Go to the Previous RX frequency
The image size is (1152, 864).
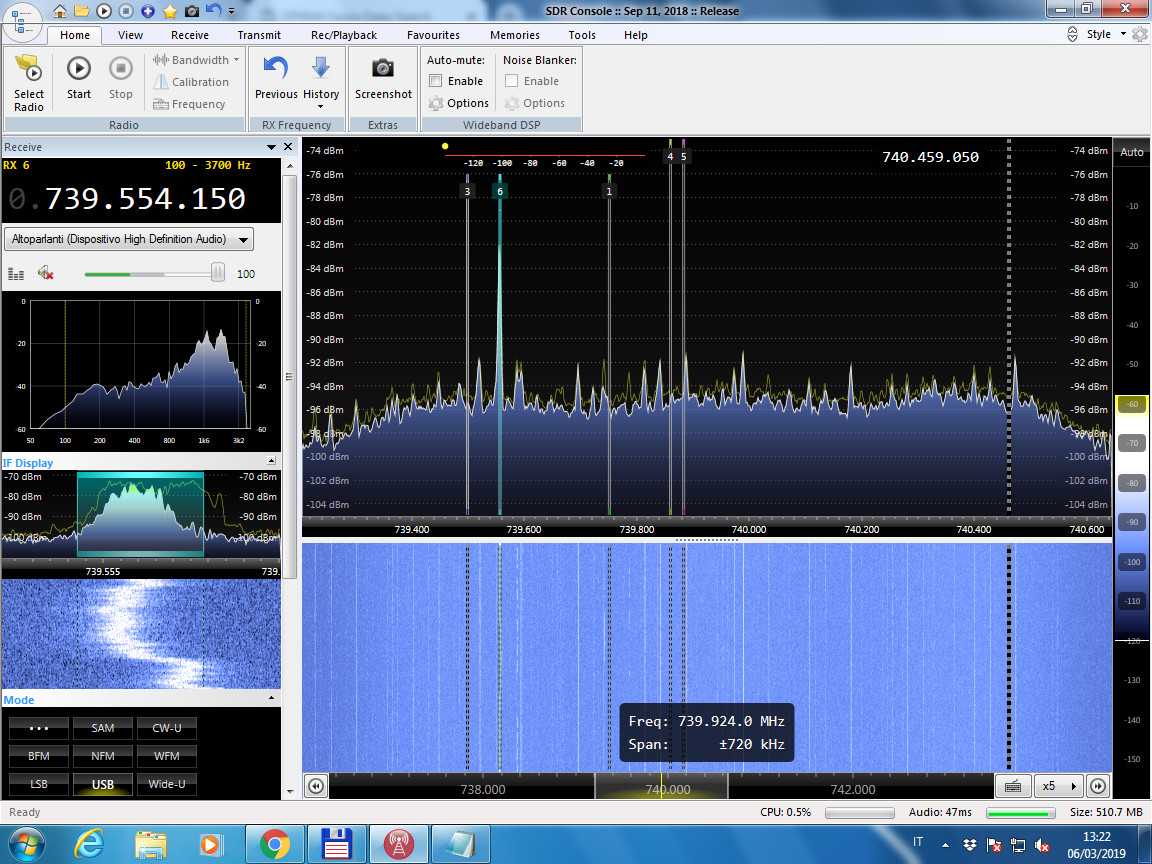[276, 77]
